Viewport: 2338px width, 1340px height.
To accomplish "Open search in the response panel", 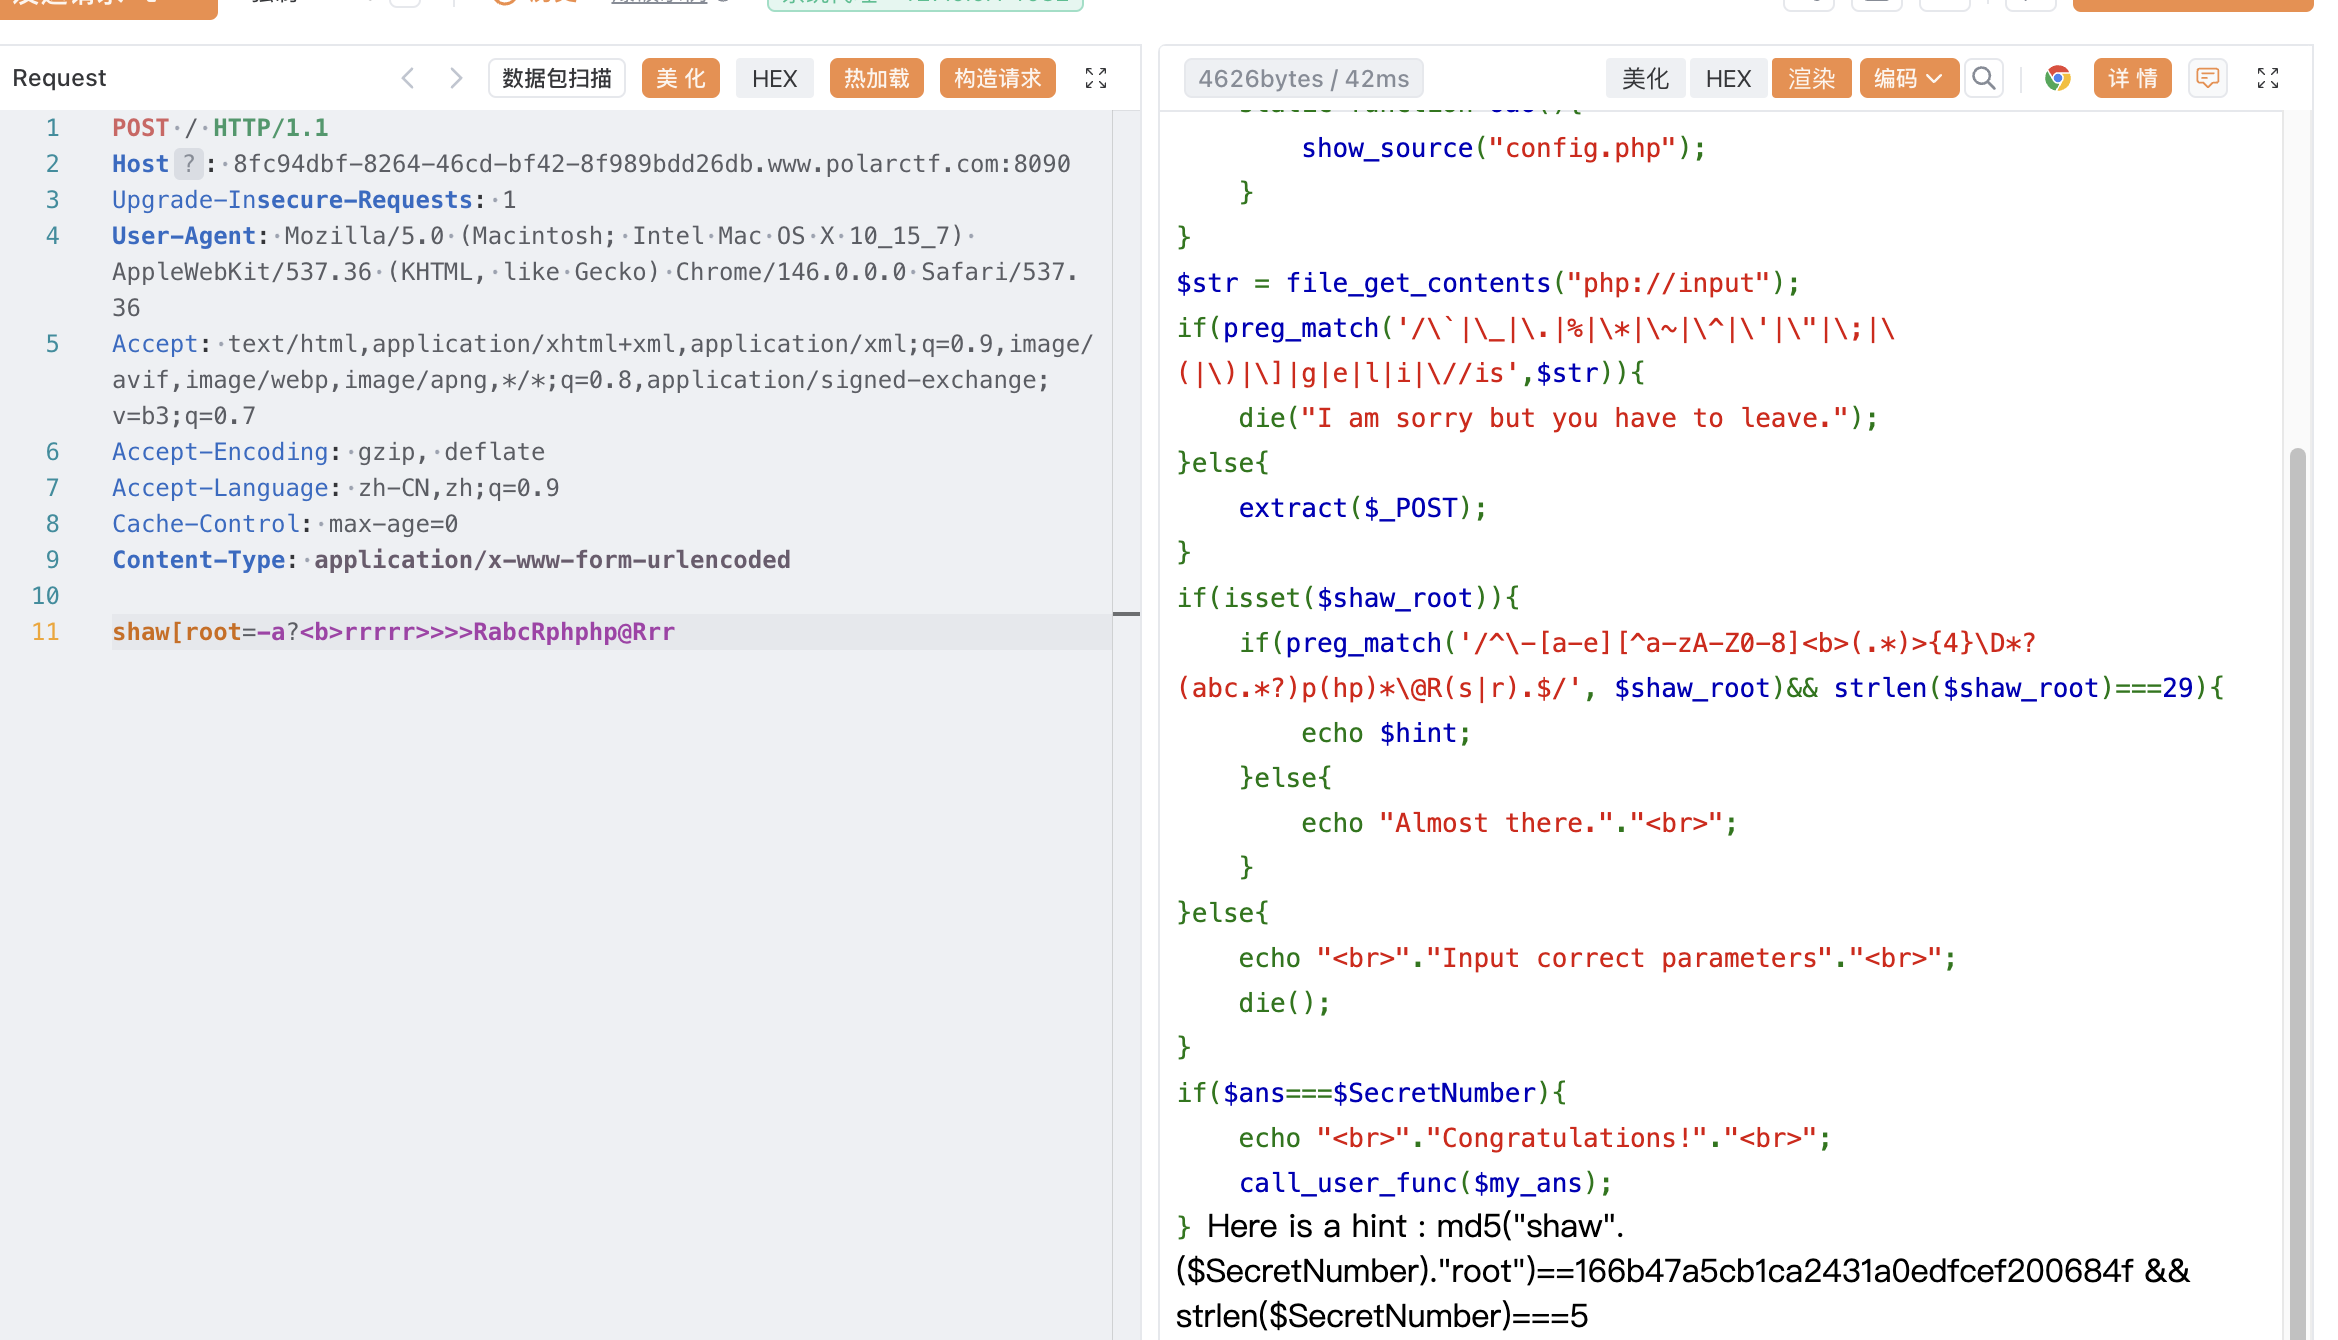I will [x=1984, y=78].
